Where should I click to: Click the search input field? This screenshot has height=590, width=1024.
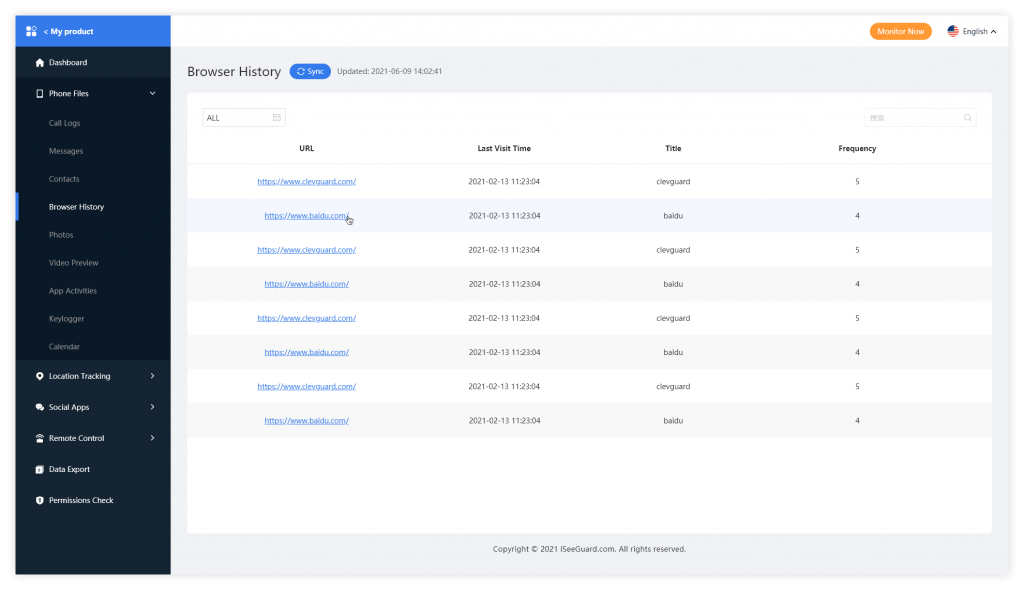click(x=920, y=118)
